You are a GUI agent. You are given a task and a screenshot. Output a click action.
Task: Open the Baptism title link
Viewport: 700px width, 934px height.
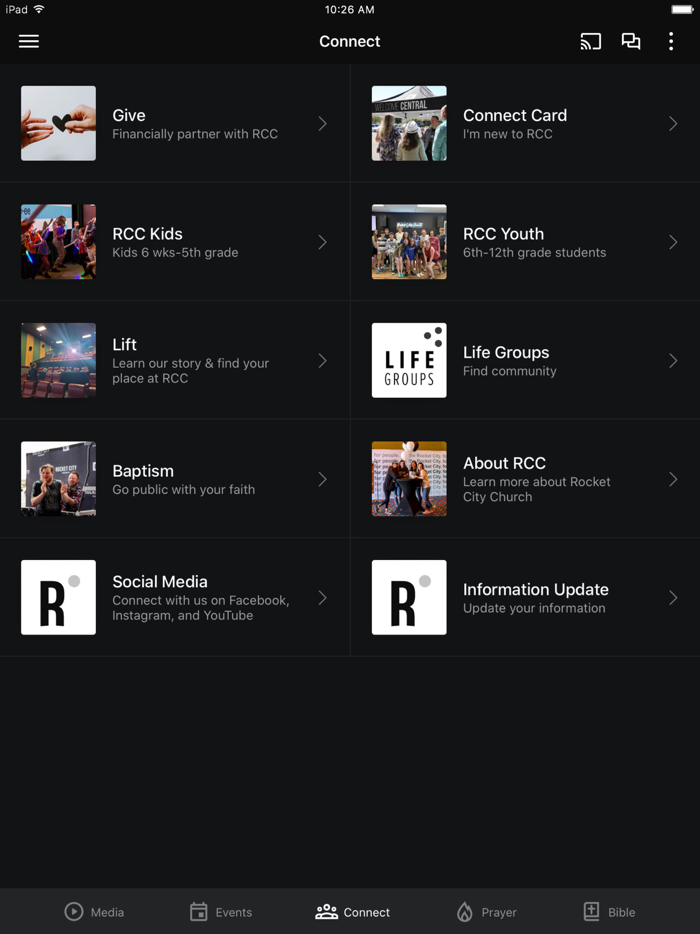coord(143,471)
